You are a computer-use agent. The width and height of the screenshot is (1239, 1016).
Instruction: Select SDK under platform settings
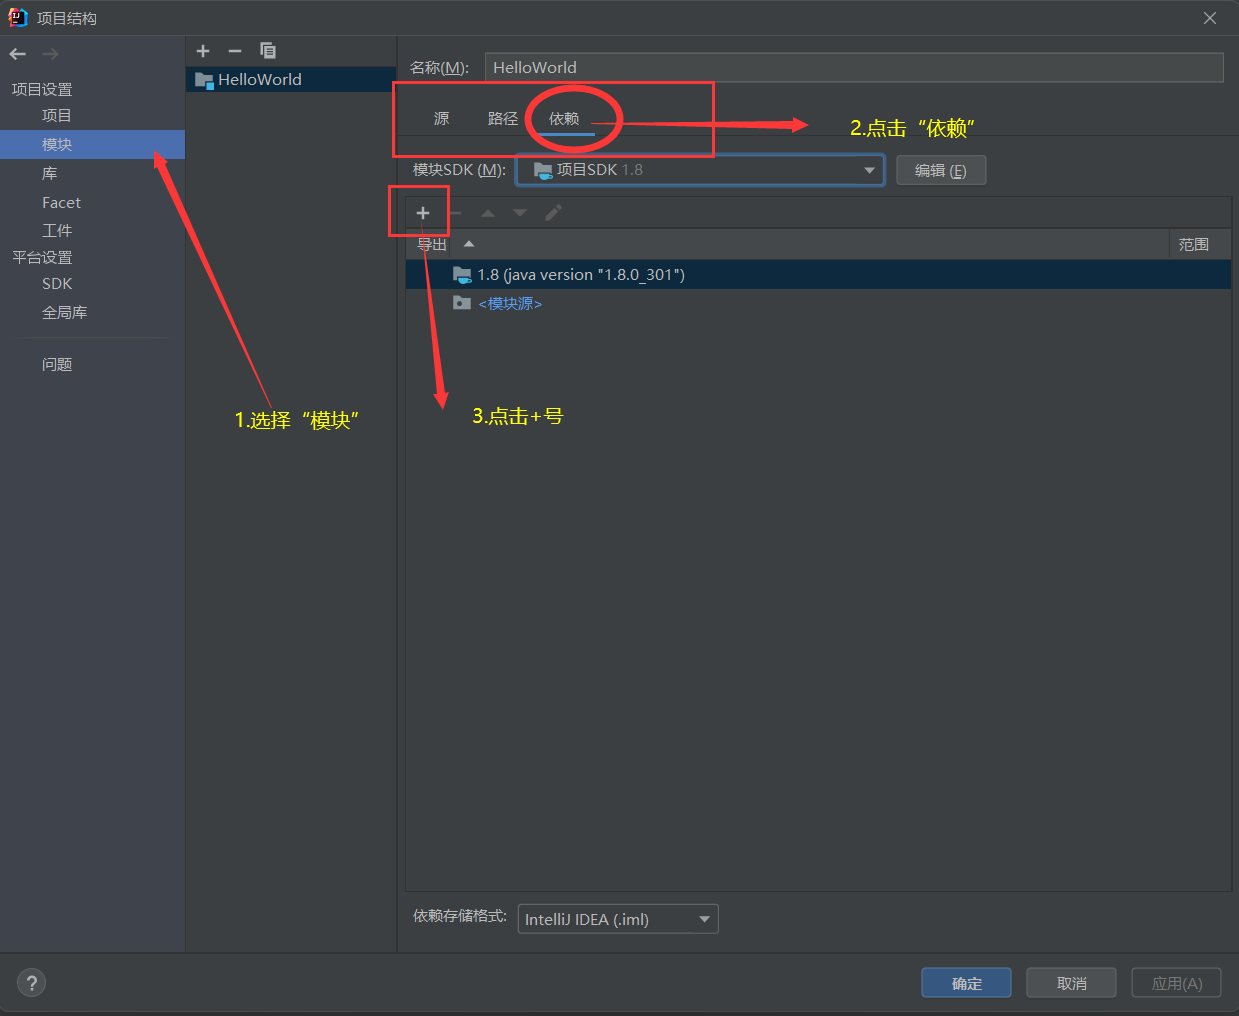pyautogui.click(x=57, y=284)
